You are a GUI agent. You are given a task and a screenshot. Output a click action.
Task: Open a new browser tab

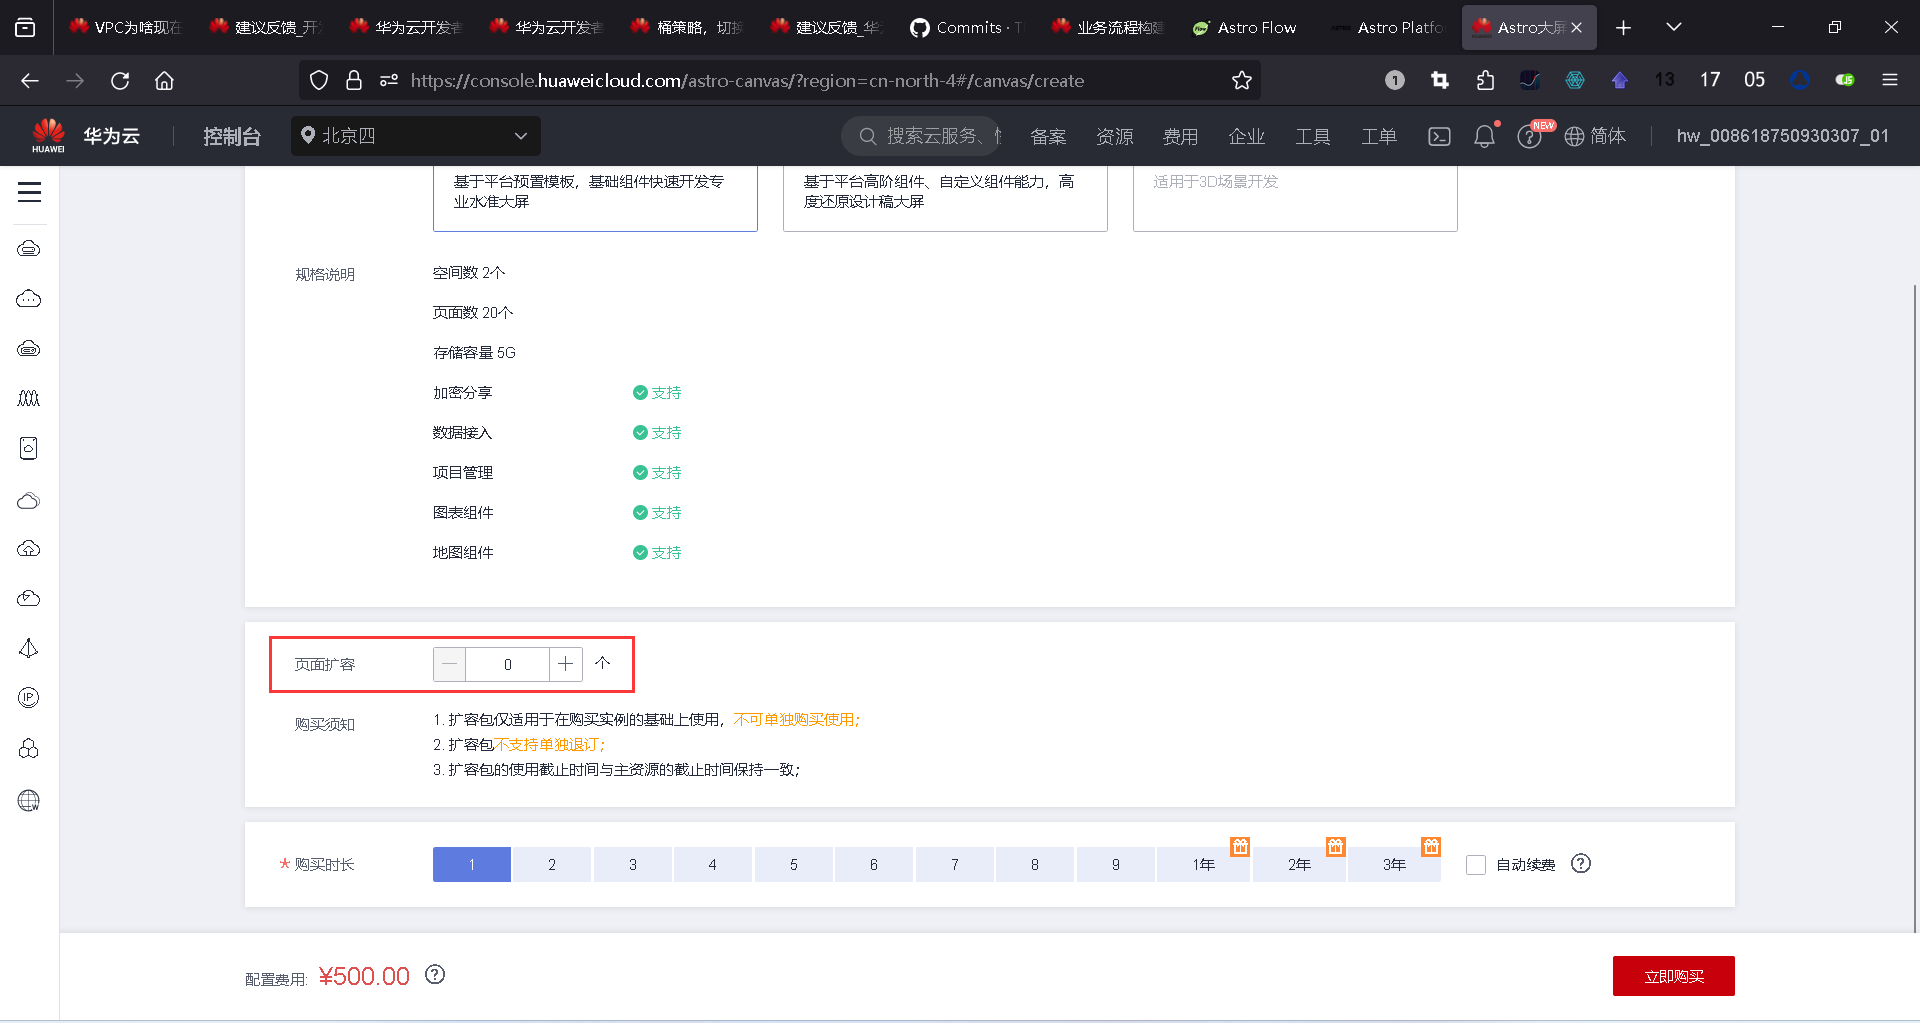pos(1624,28)
